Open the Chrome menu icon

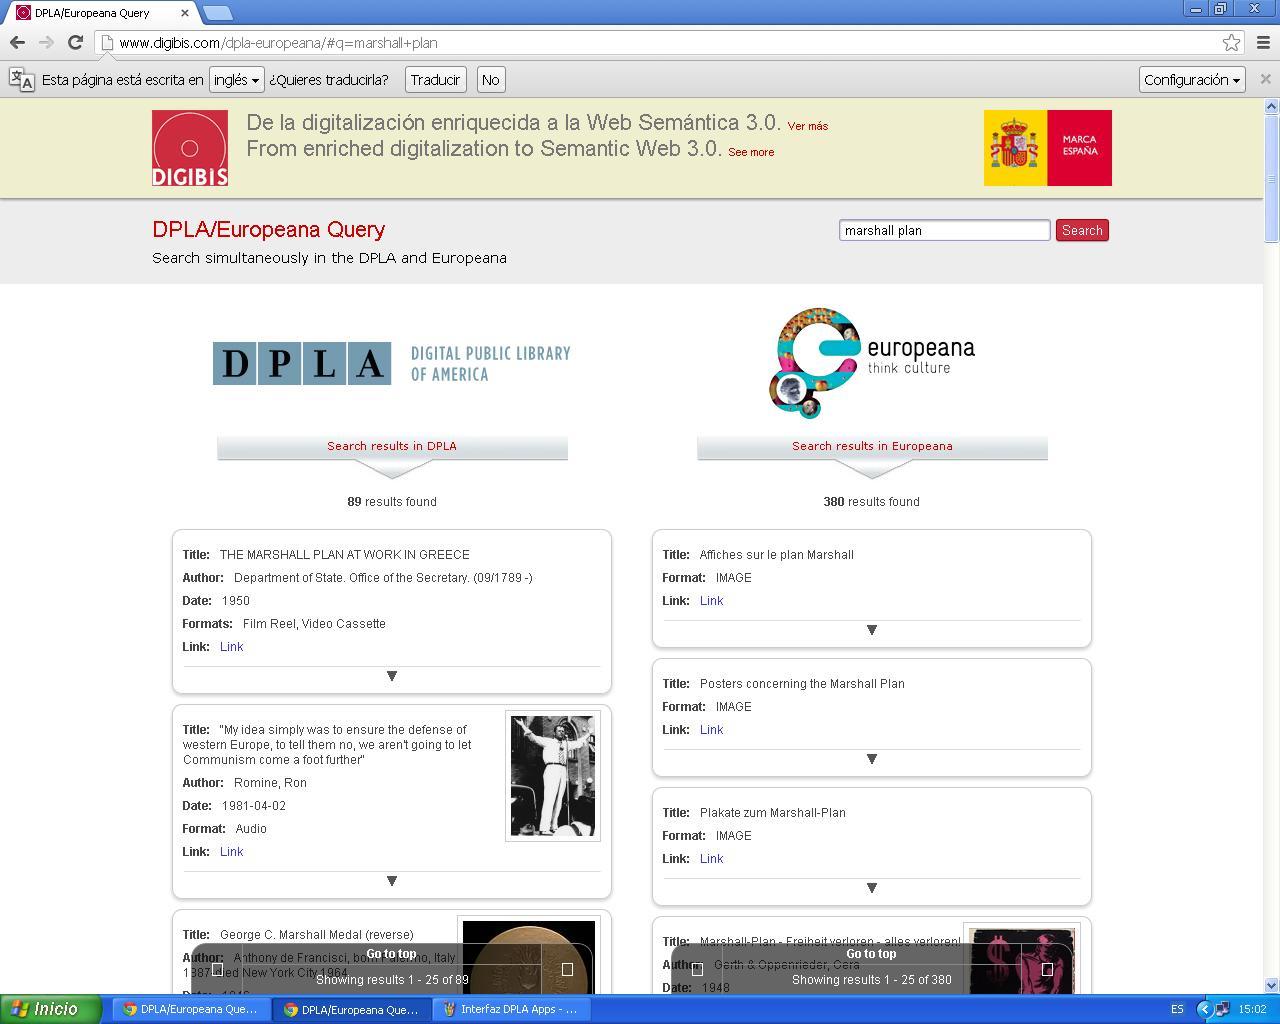tap(1262, 42)
